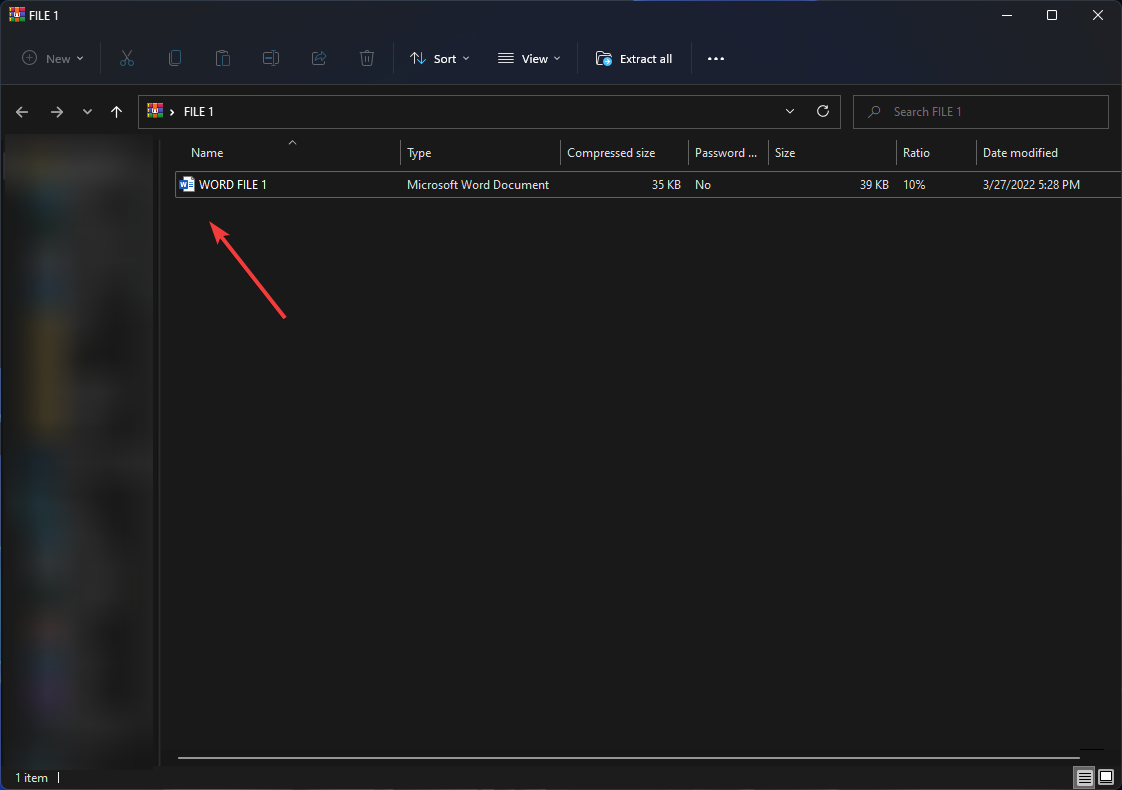Image resolution: width=1122 pixels, height=790 pixels.
Task: Open the Sort options menu
Action: point(439,59)
